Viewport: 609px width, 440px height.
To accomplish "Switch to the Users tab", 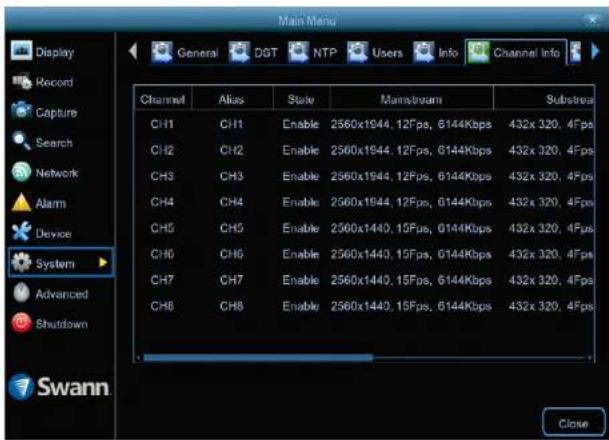I will [375, 52].
